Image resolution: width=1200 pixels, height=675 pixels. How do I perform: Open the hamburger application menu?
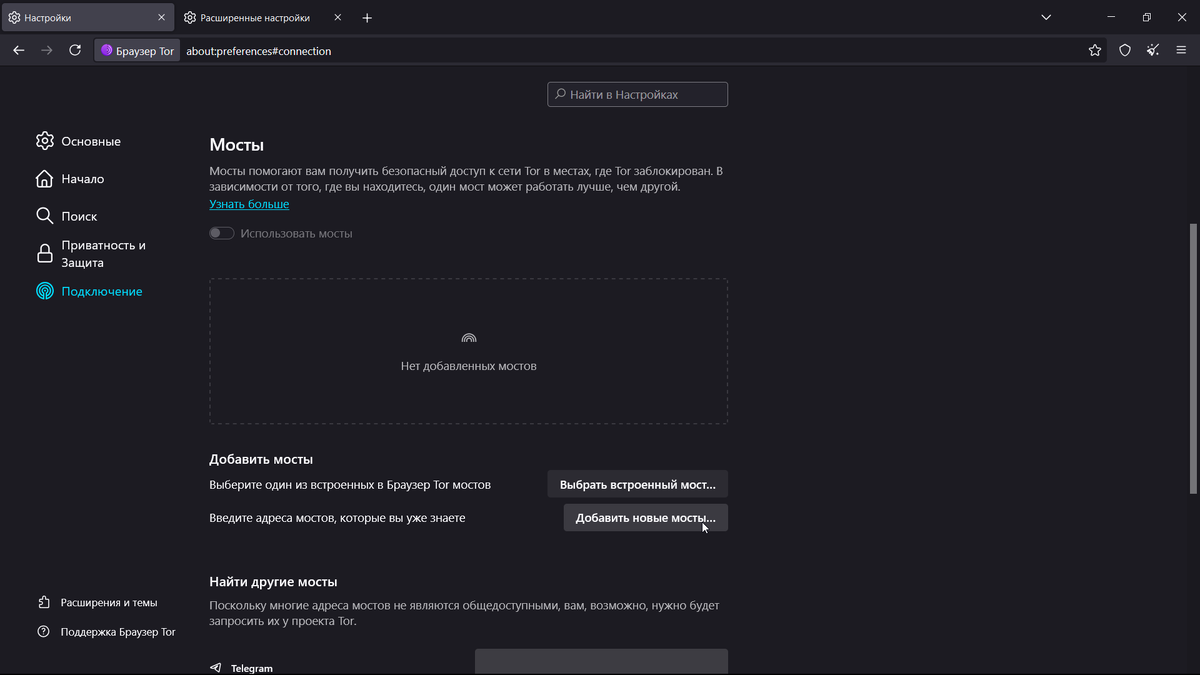coord(1181,51)
